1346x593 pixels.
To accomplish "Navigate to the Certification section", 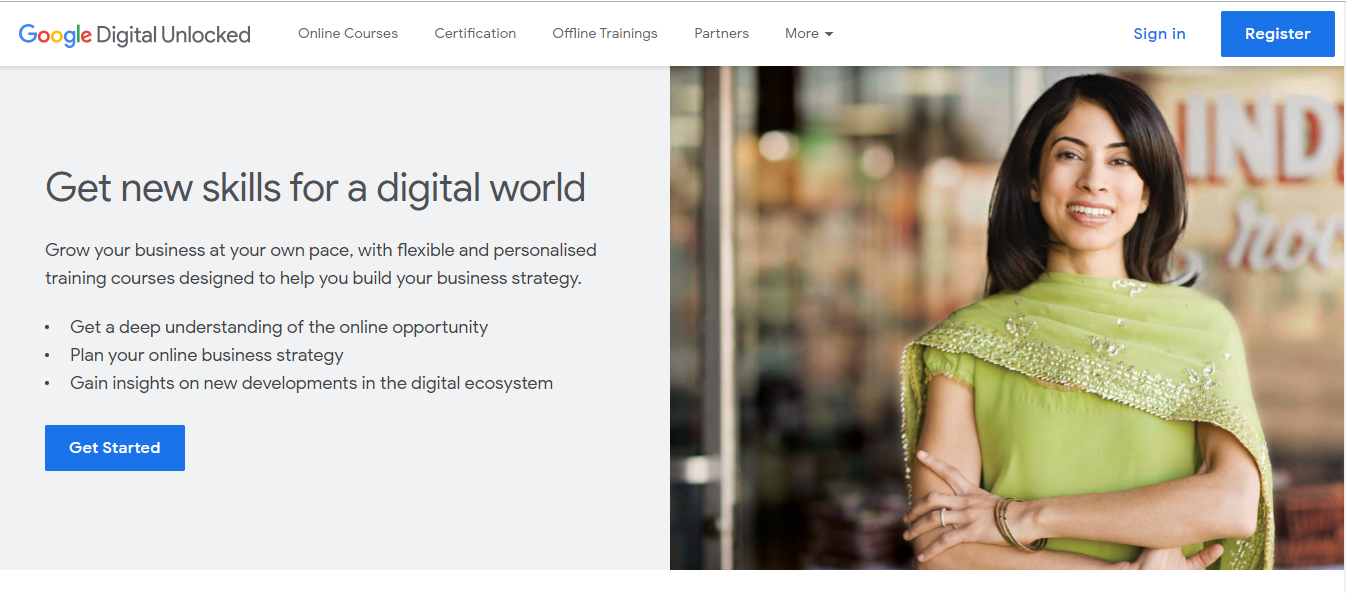I will 475,33.
